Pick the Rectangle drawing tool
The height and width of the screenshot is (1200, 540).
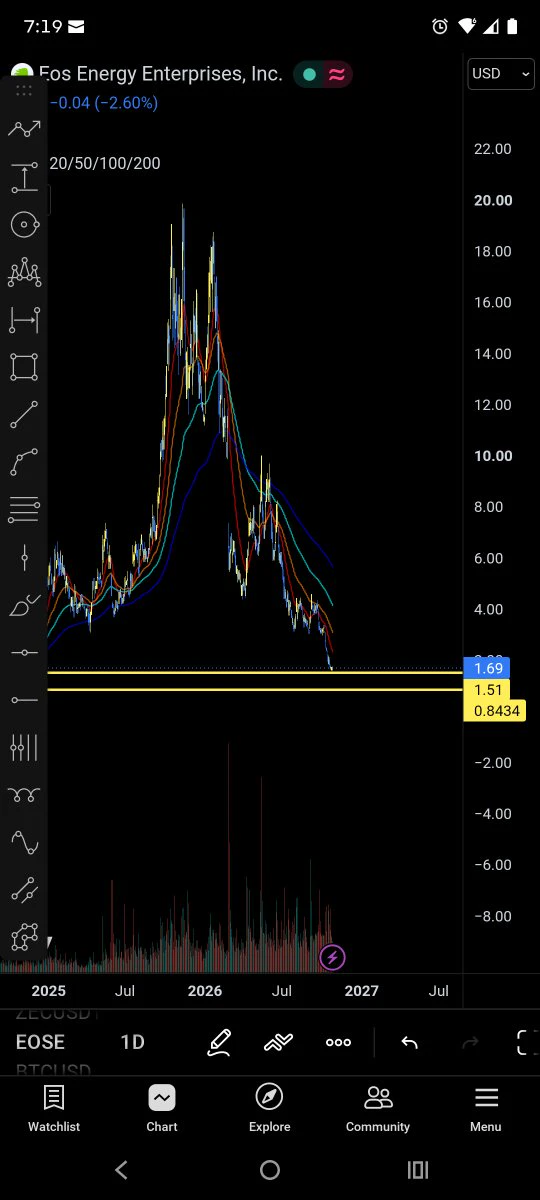coord(24,367)
